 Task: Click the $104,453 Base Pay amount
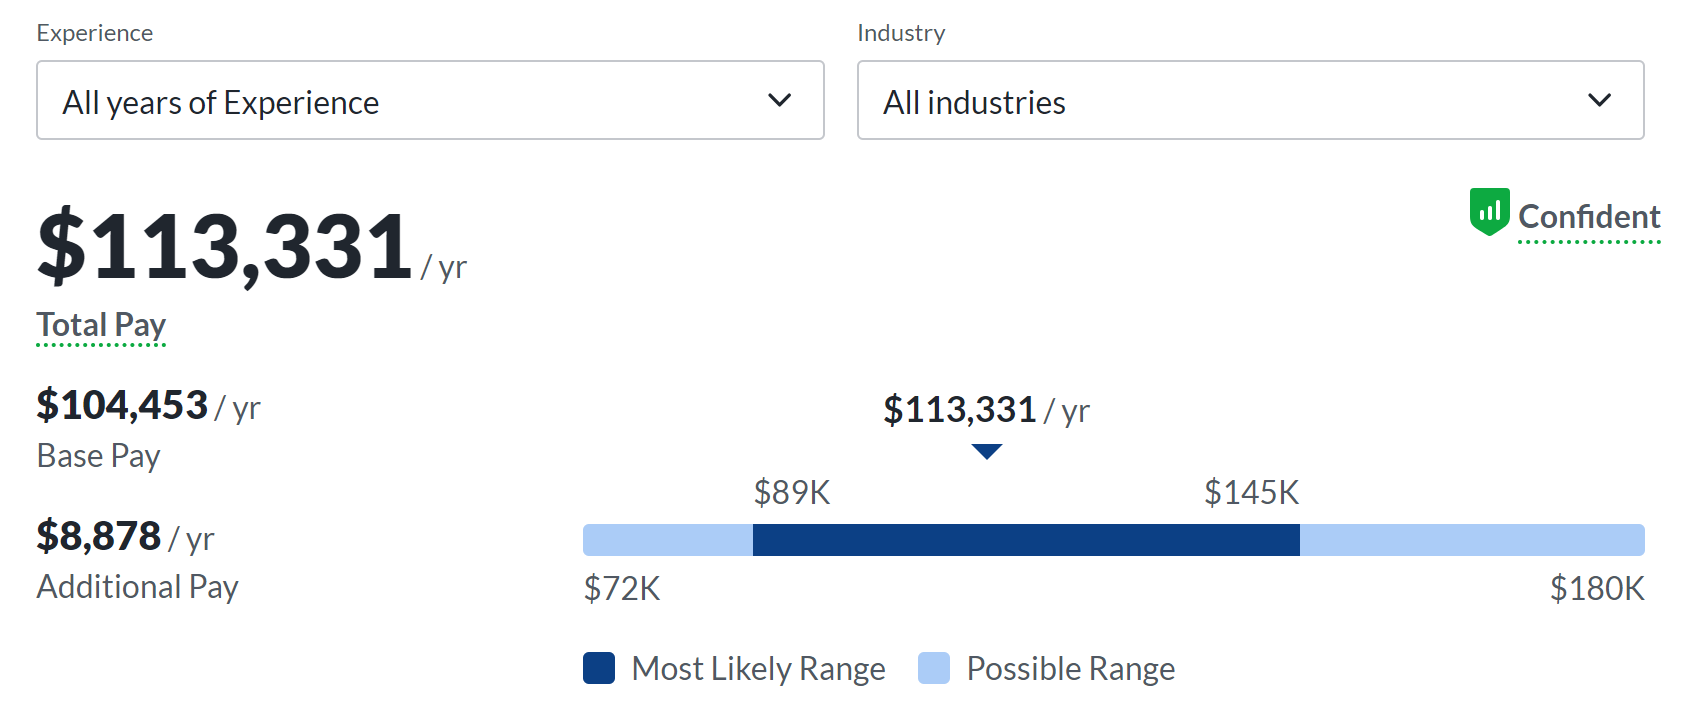point(122,405)
